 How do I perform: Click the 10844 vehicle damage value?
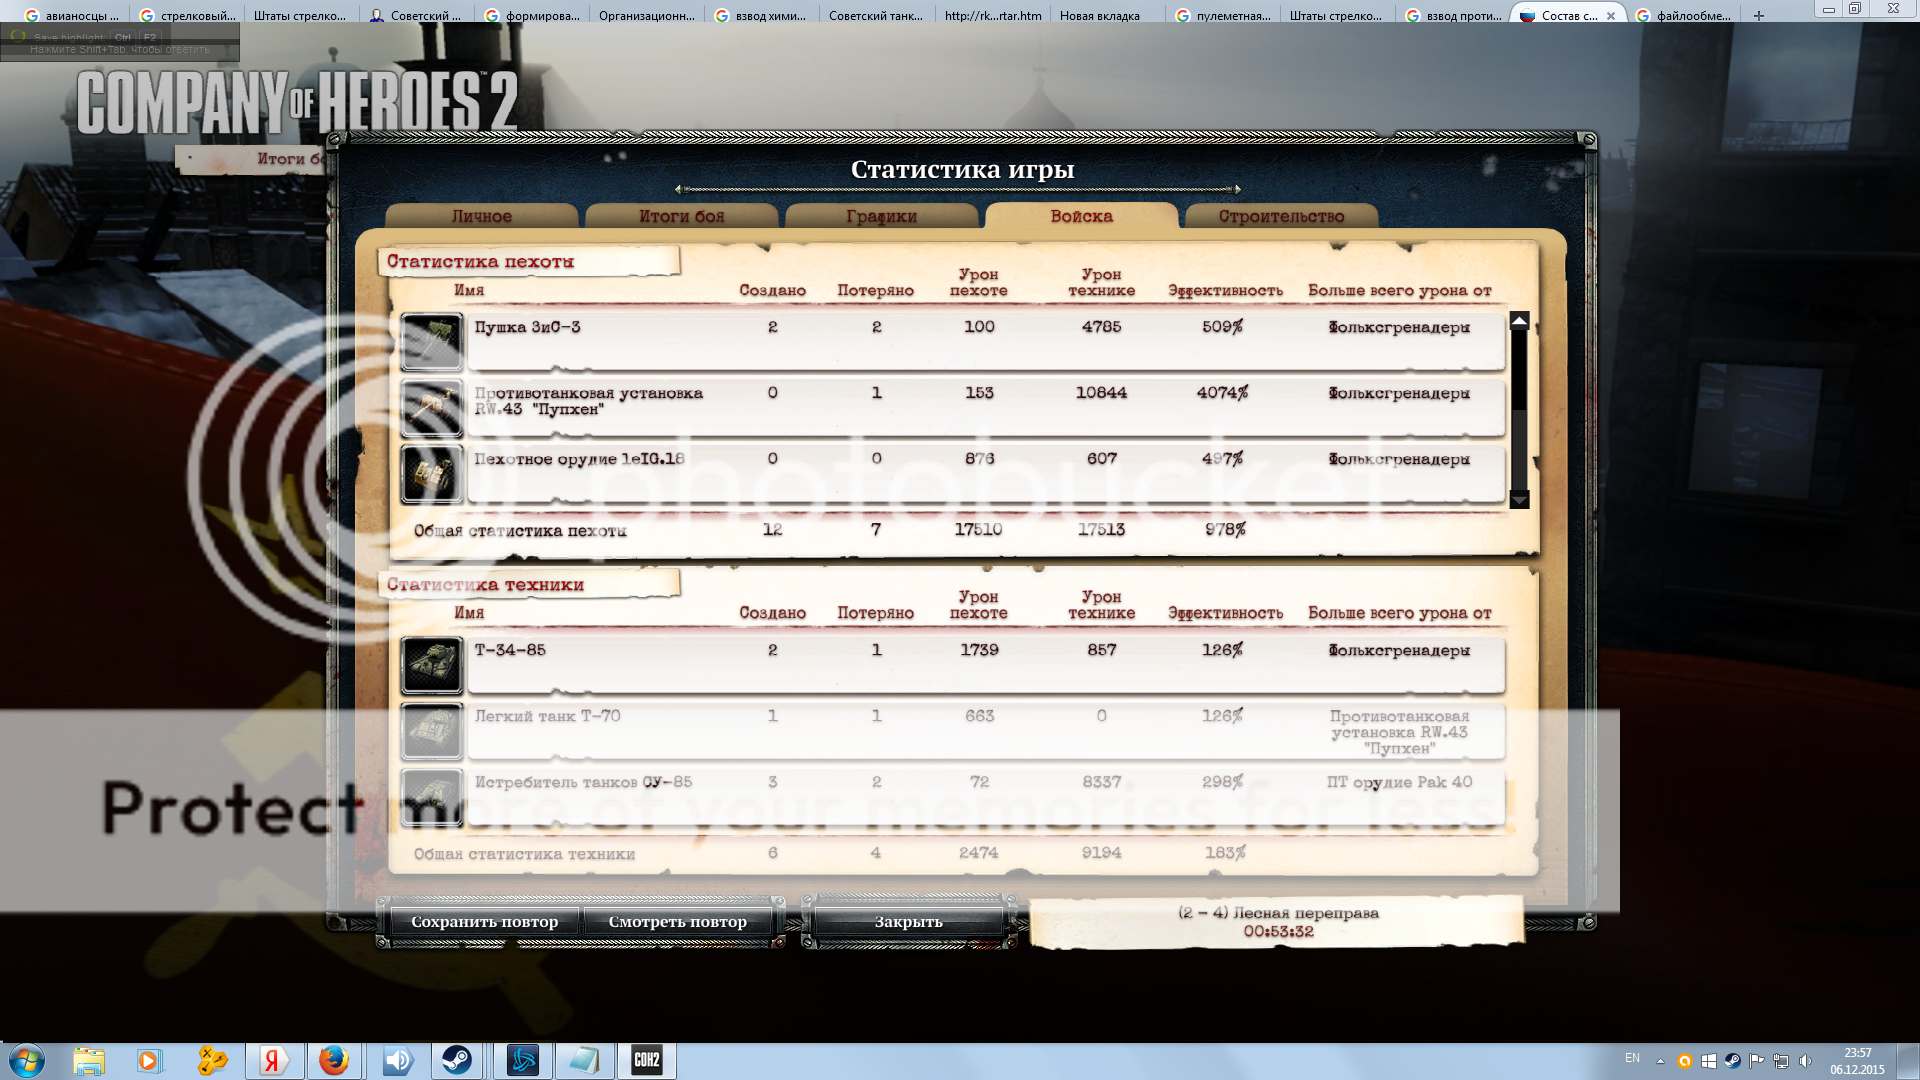[1101, 393]
